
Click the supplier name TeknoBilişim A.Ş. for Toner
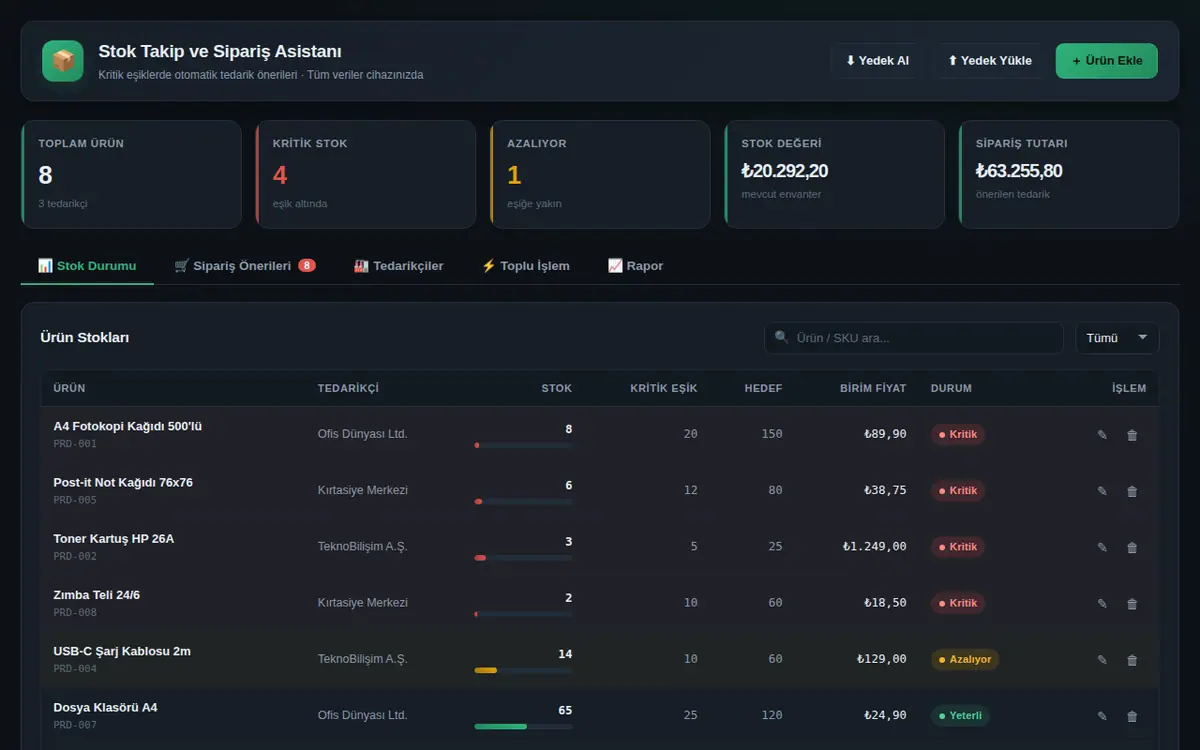click(x=363, y=547)
